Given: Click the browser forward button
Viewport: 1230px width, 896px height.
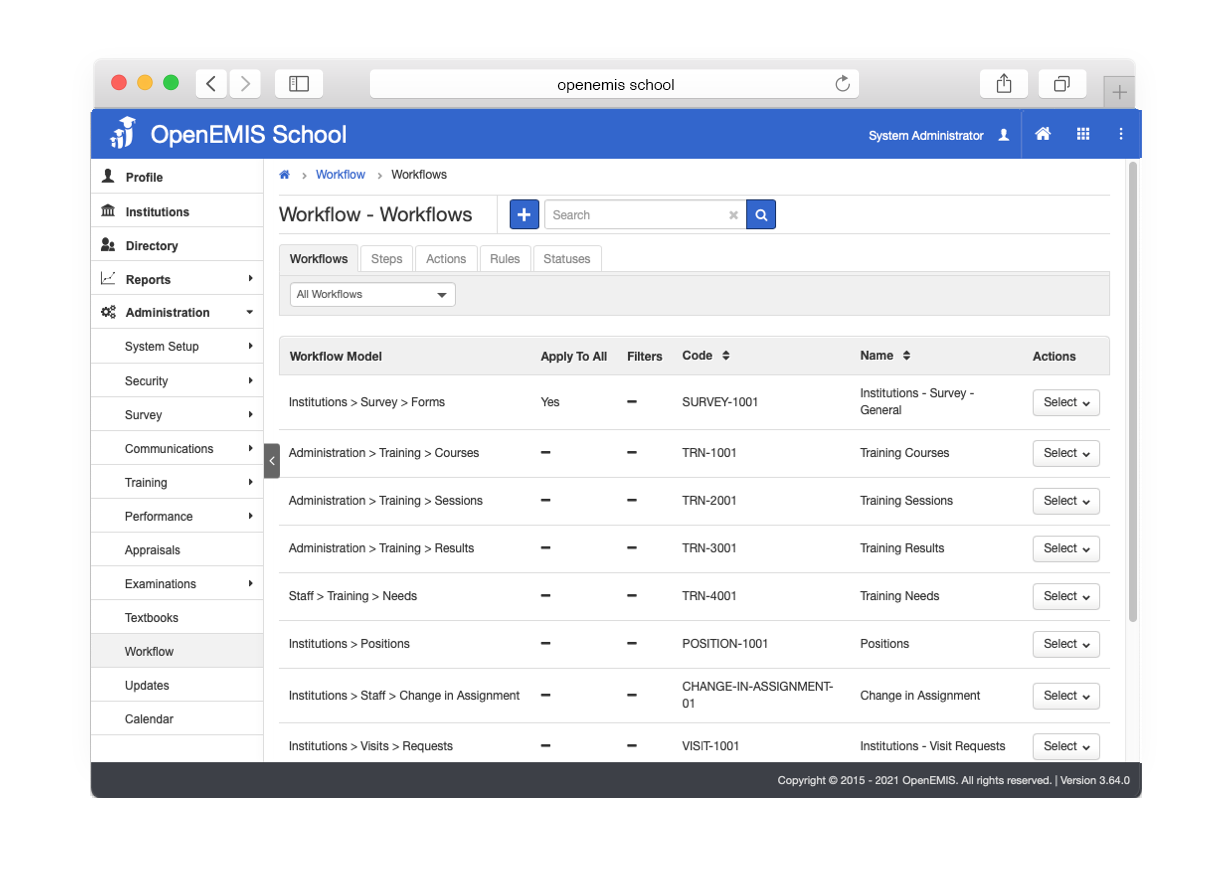Looking at the screenshot, I should tap(245, 84).
